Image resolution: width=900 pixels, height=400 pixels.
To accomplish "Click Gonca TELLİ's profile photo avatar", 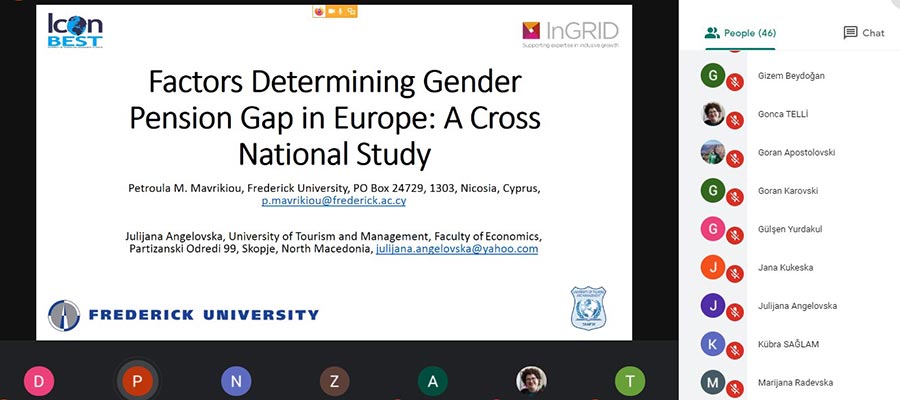I will 713,114.
